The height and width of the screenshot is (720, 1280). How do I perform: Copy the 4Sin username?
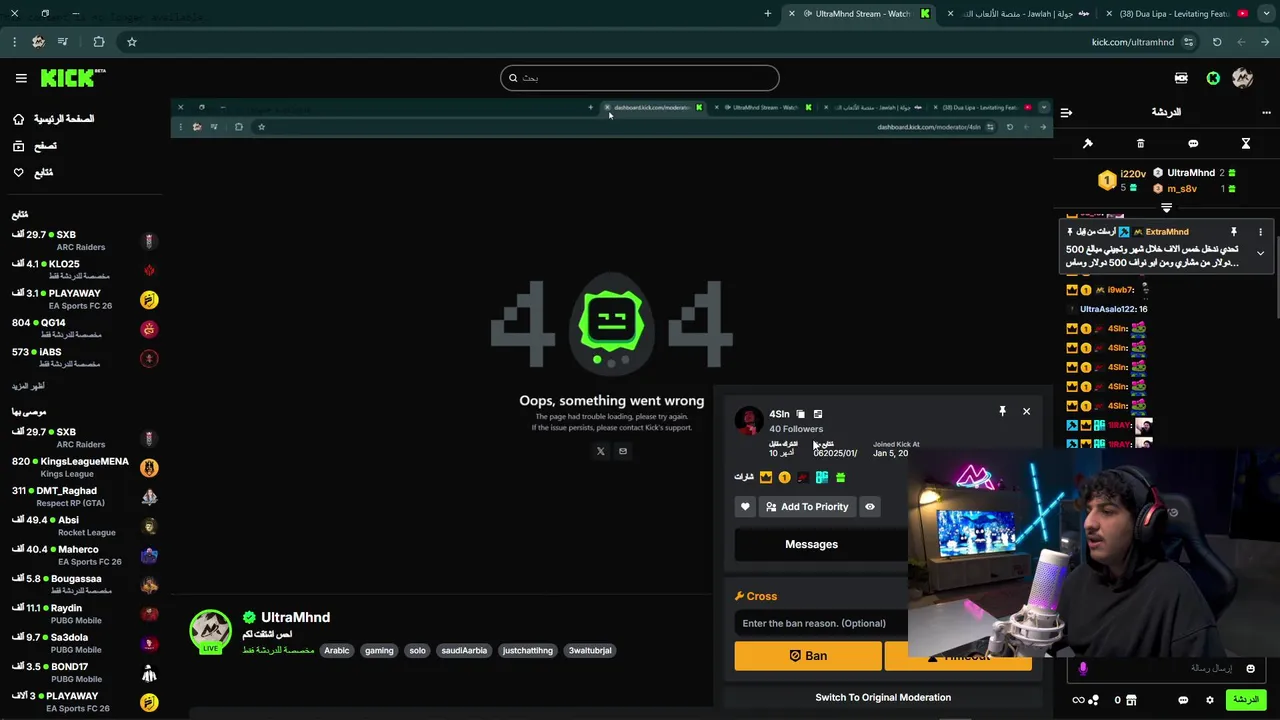[800, 414]
